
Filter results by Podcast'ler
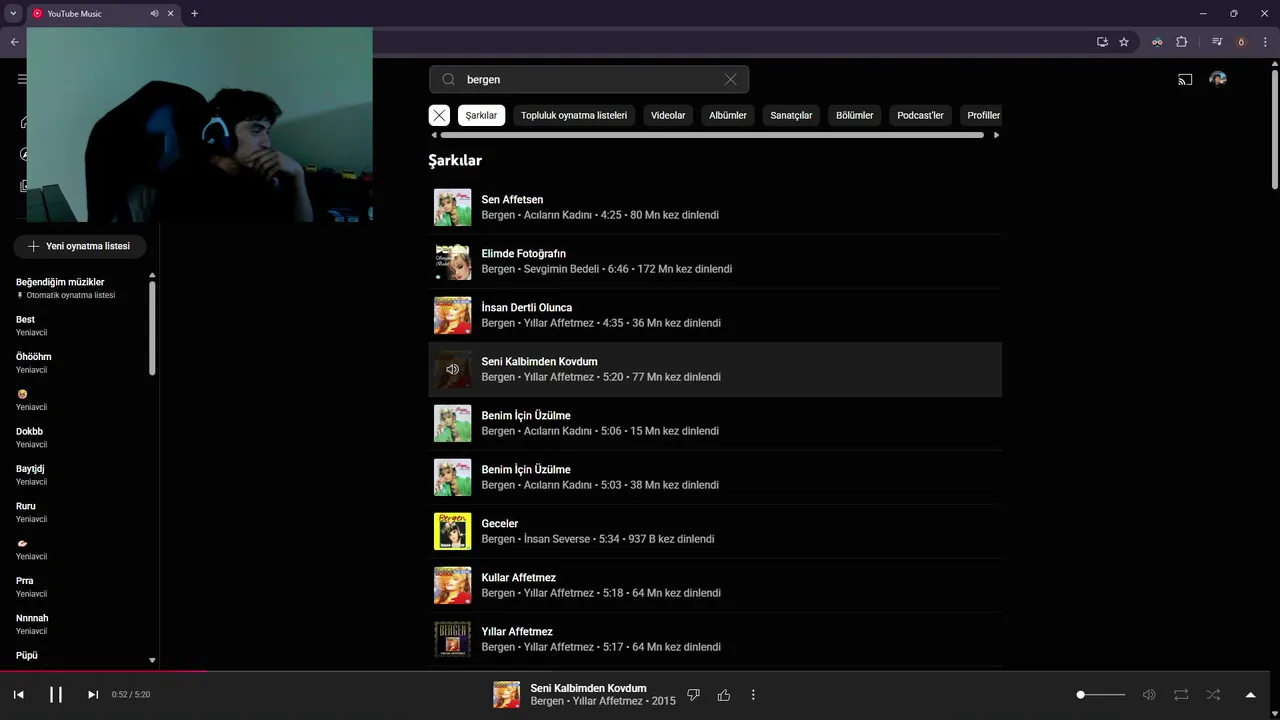point(920,115)
